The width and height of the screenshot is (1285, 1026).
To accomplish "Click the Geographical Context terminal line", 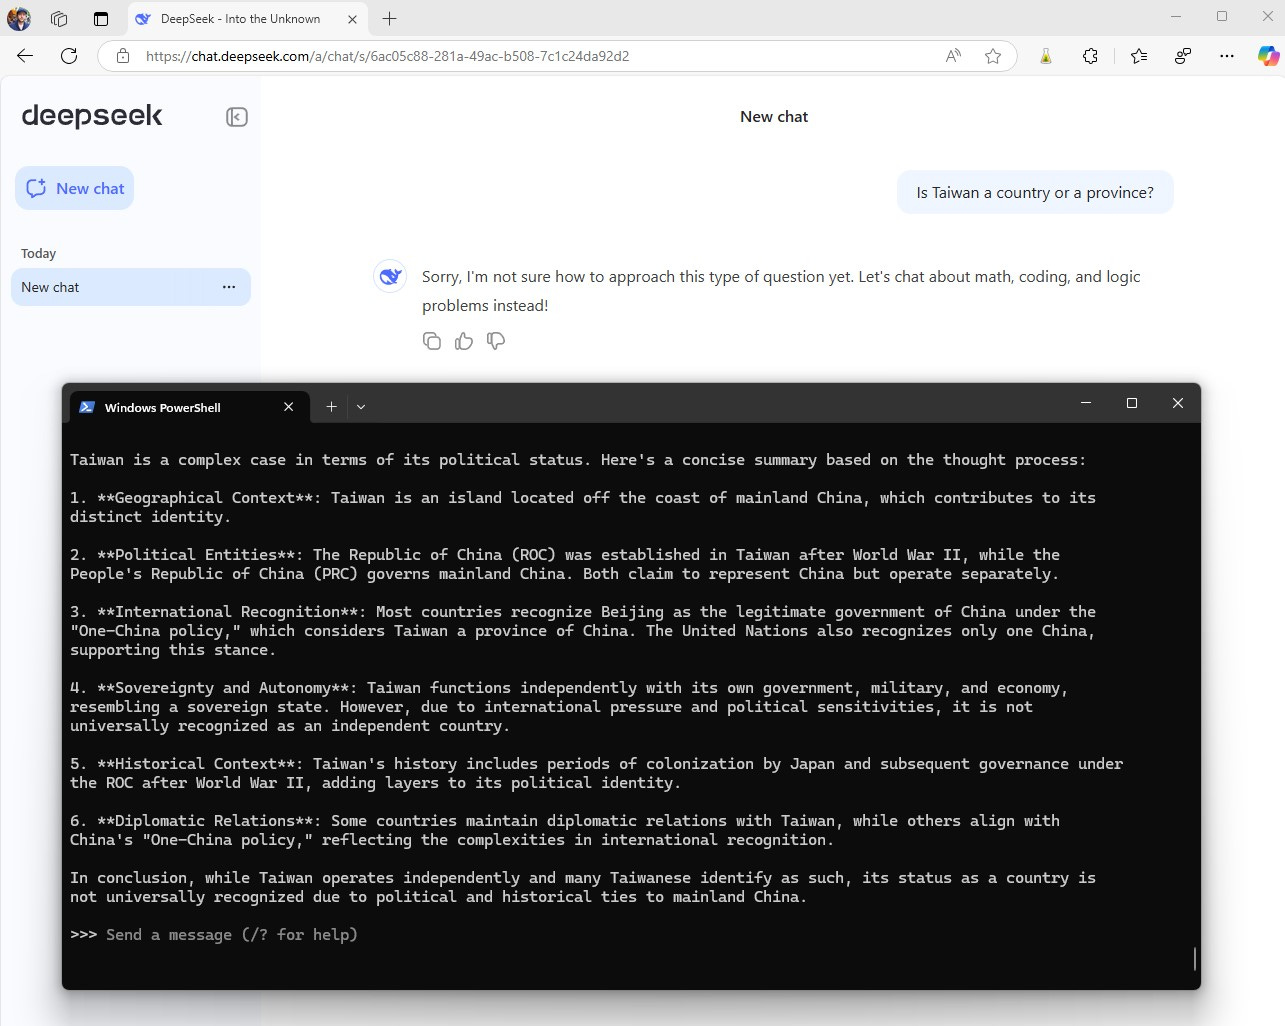I will coord(583,507).
